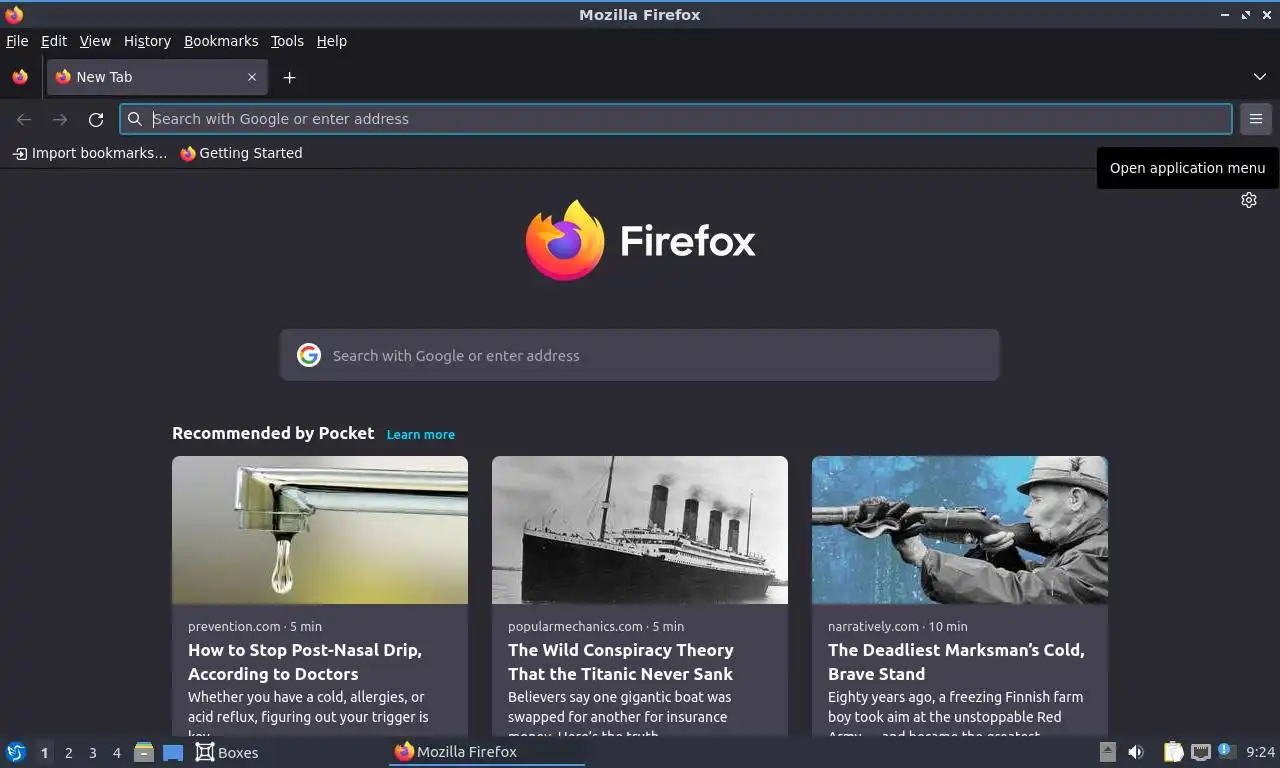Open Firefox View pinned icon in tab strip

[20, 77]
